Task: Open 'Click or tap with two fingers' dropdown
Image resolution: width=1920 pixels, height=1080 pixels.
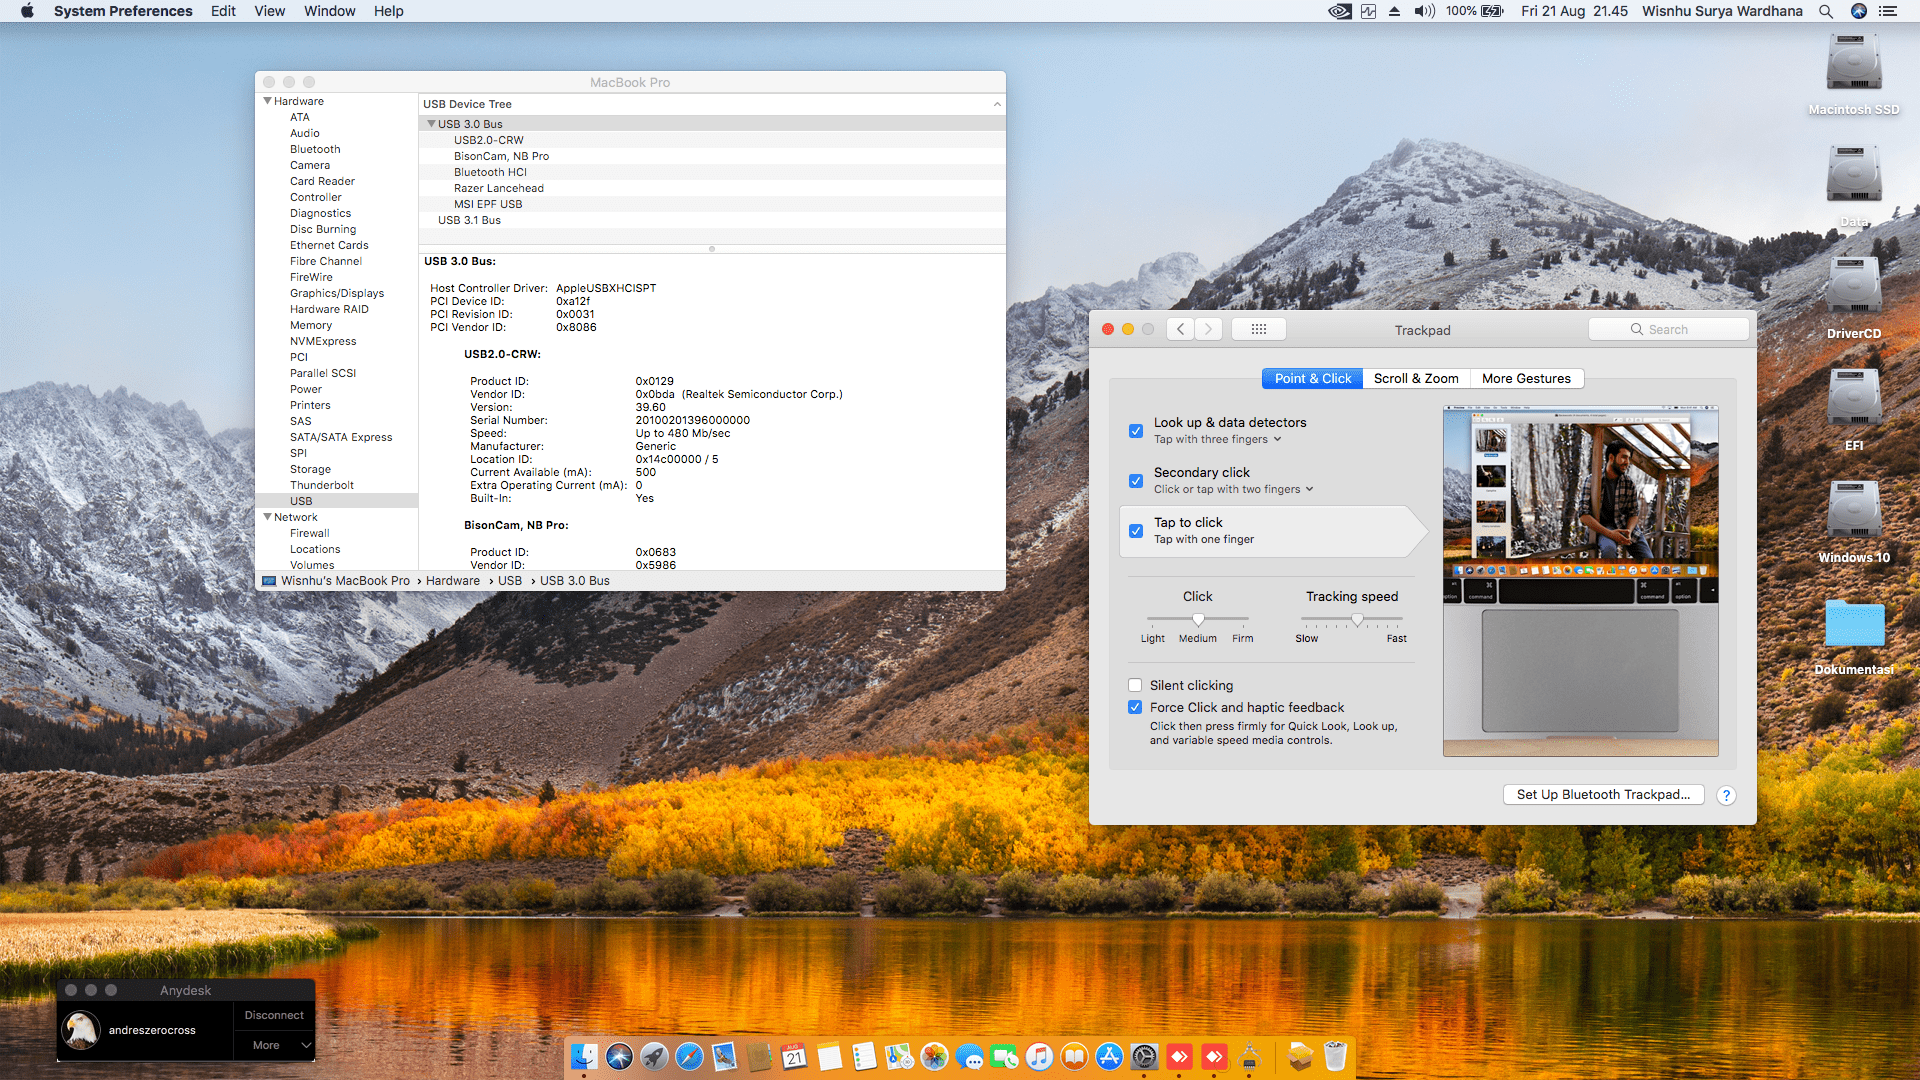Action: tap(1234, 489)
